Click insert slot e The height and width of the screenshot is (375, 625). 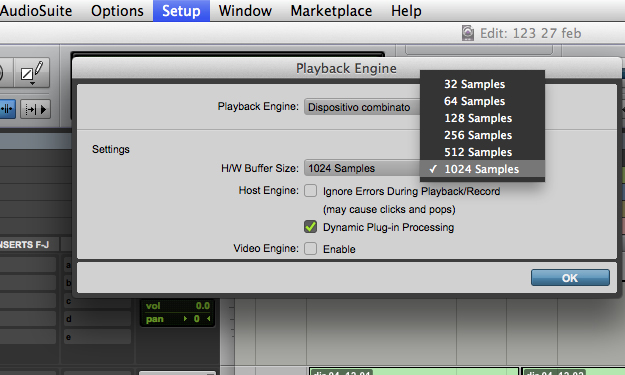(97, 337)
